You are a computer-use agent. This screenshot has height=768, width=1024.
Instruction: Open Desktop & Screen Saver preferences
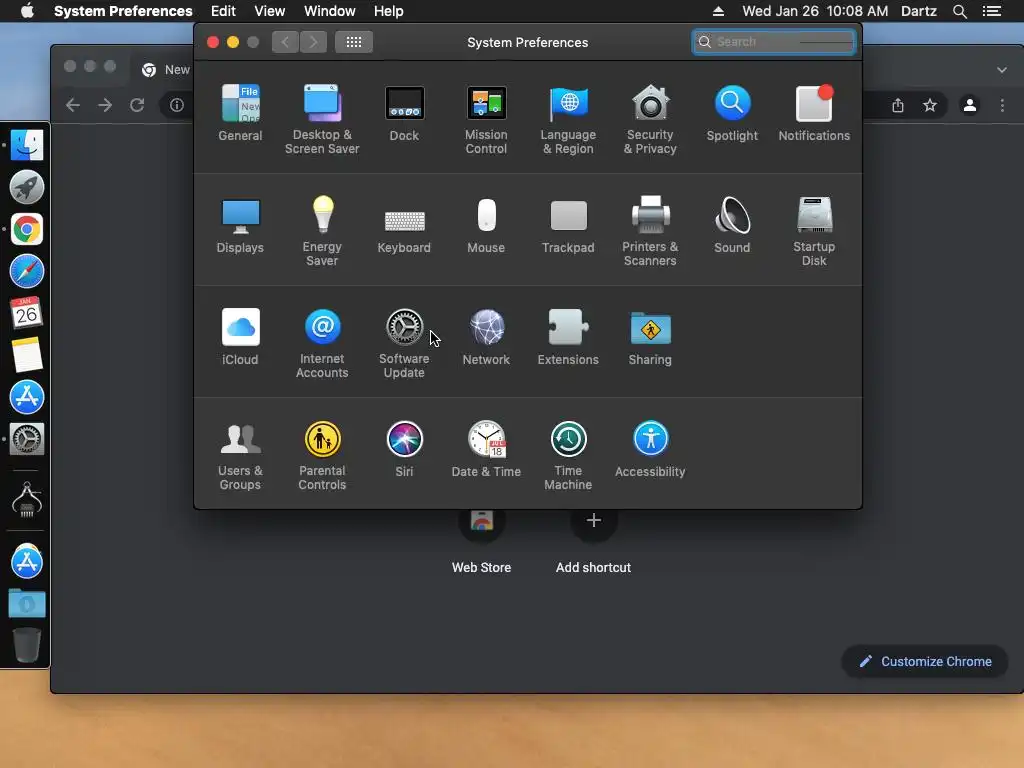pyautogui.click(x=322, y=120)
